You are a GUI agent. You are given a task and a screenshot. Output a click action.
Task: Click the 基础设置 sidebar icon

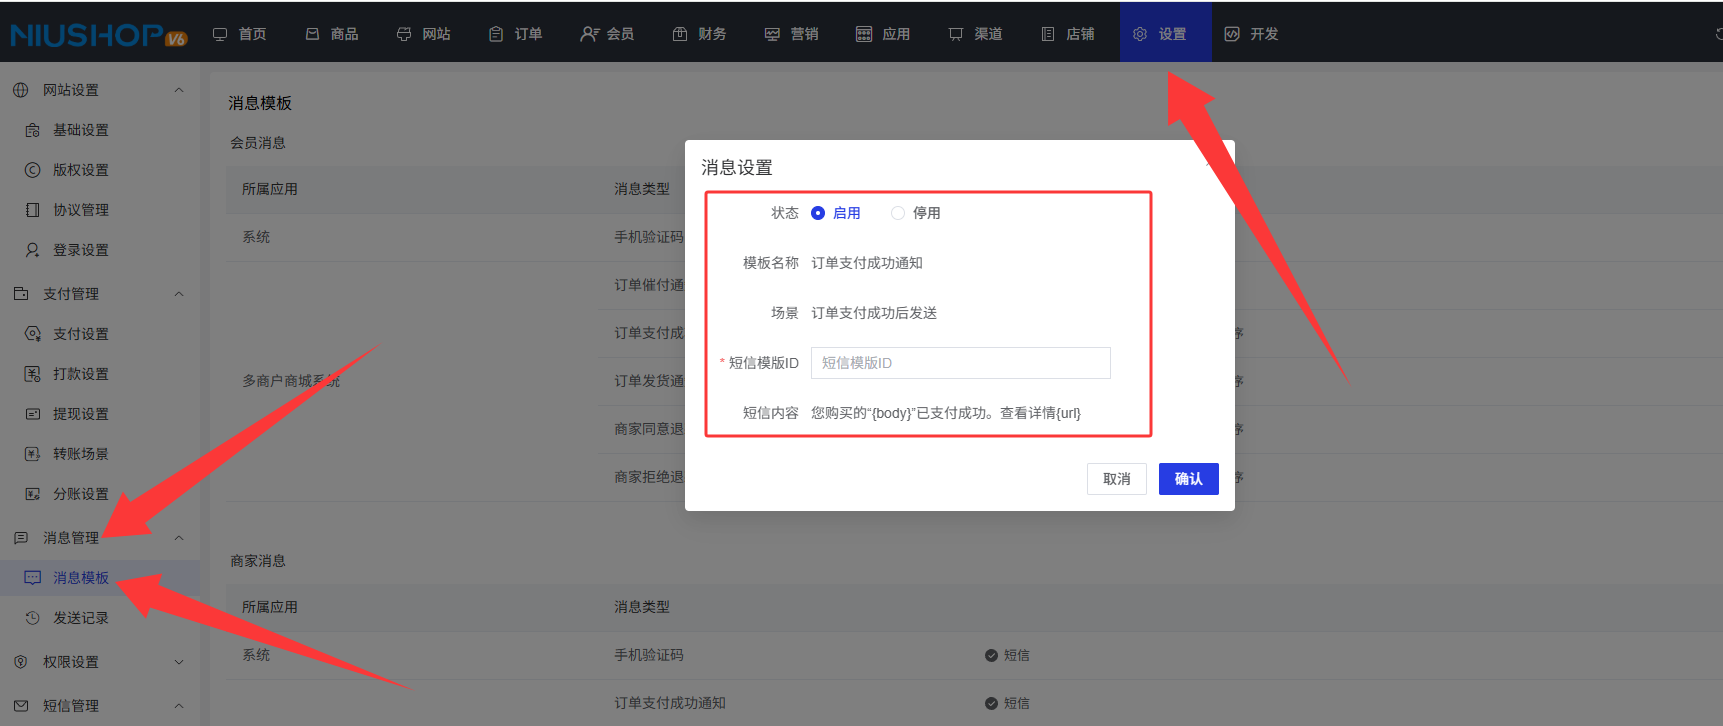32,130
